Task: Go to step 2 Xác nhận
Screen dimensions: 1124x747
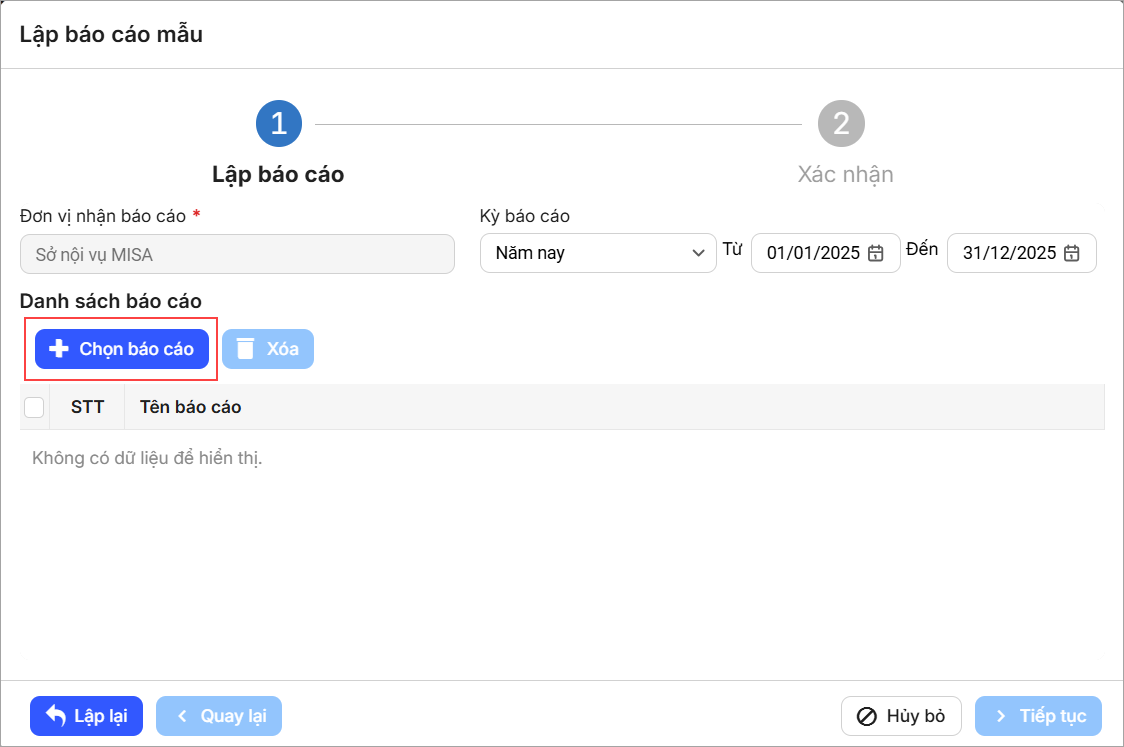Action: pos(841,124)
